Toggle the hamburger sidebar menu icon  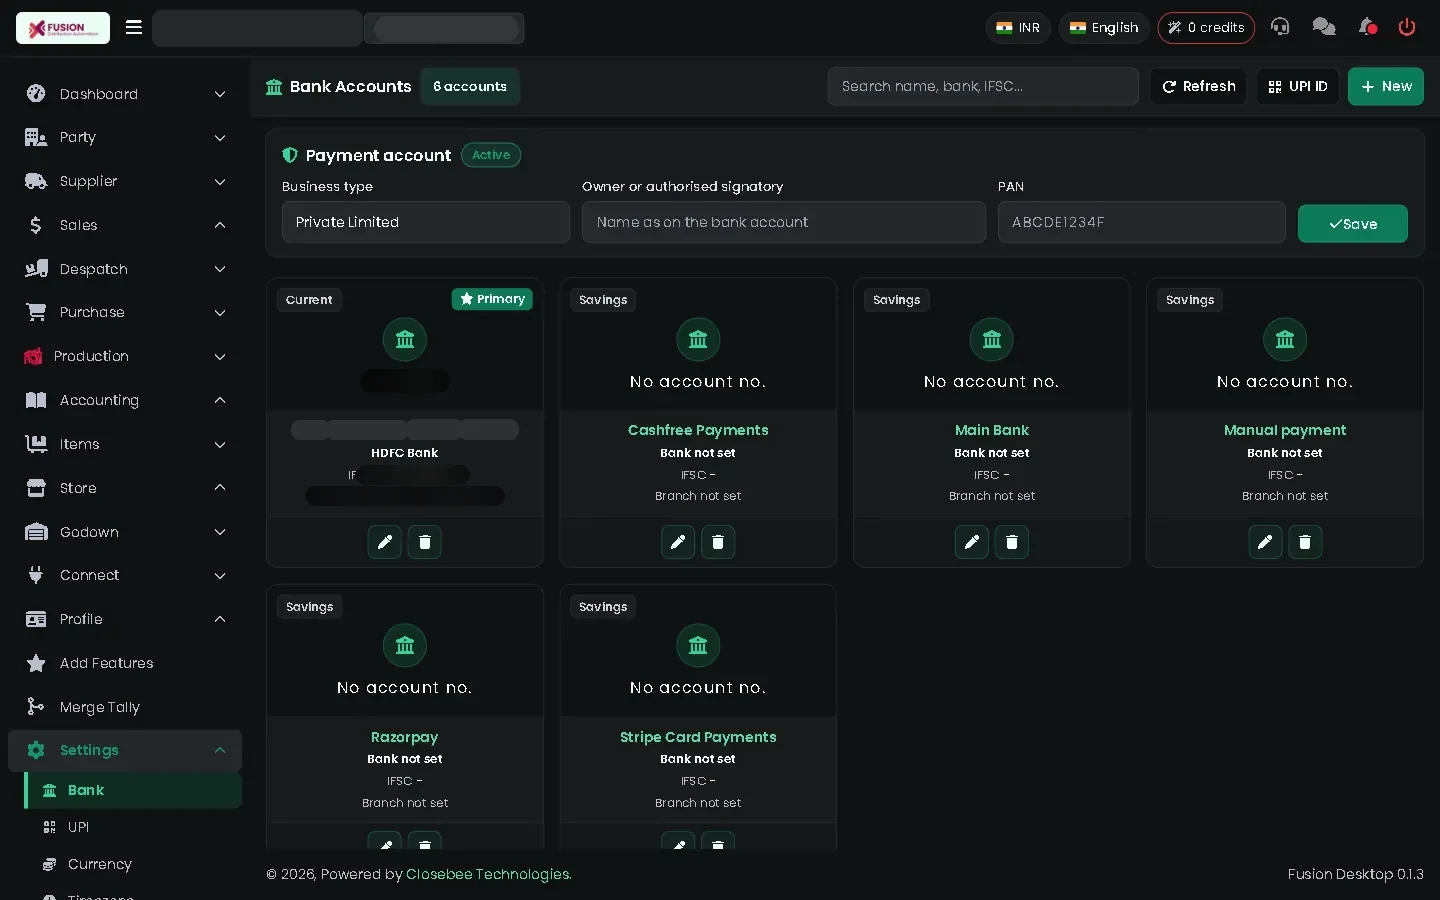134,27
